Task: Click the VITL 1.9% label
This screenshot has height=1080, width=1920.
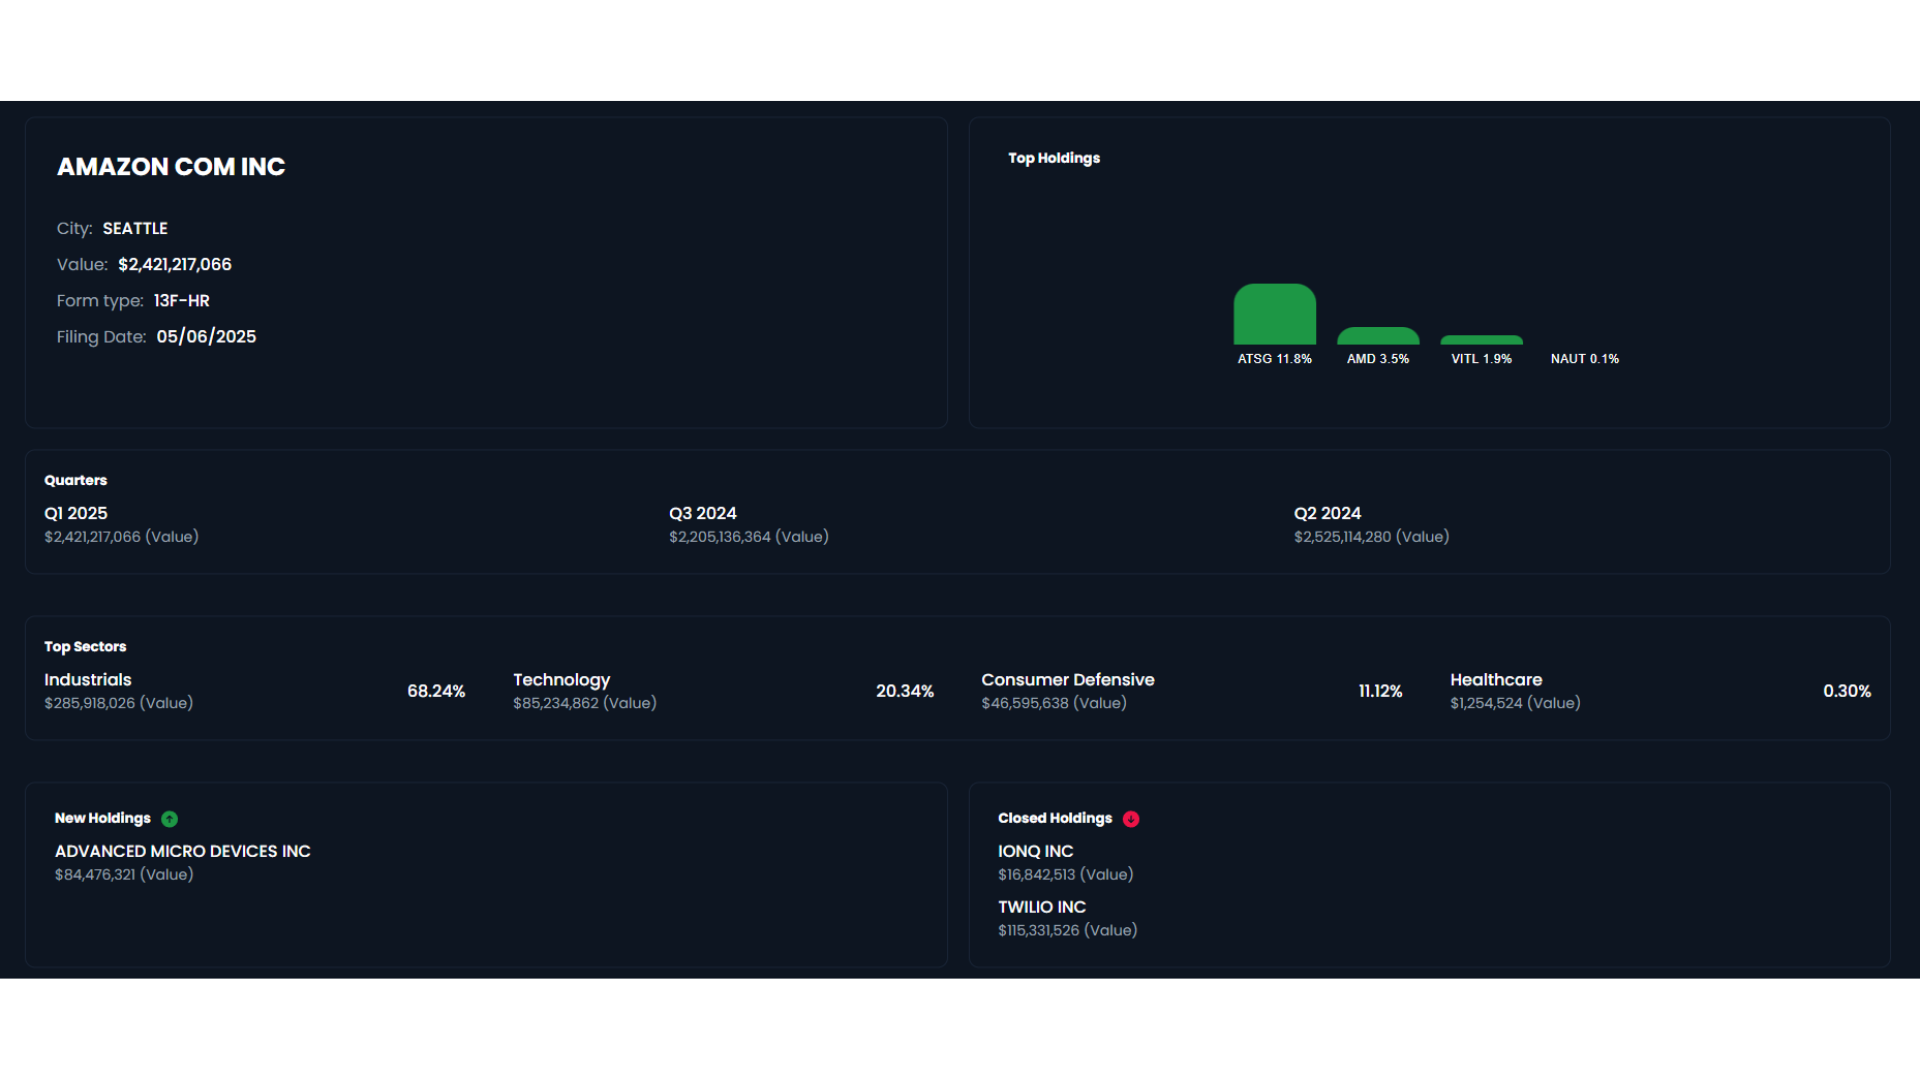Action: click(x=1481, y=359)
